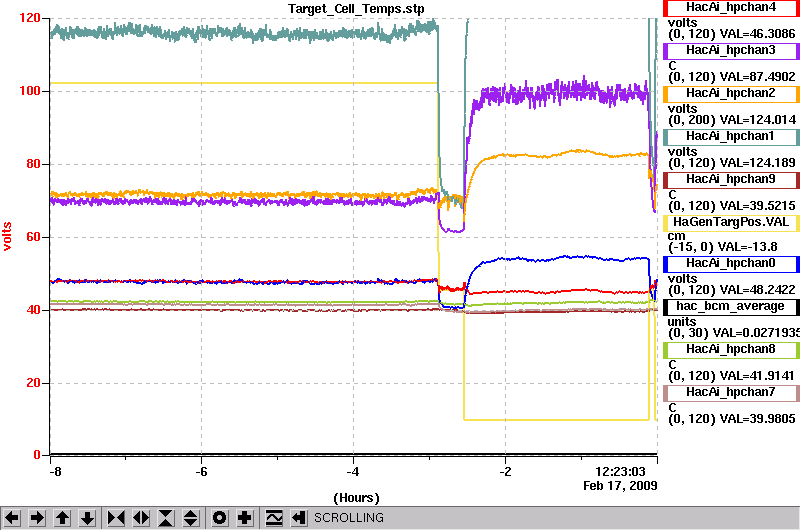The width and height of the screenshot is (800, 530).
Task: Click the Feb 17, 2009 date label
Action: pyautogui.click(x=620, y=486)
